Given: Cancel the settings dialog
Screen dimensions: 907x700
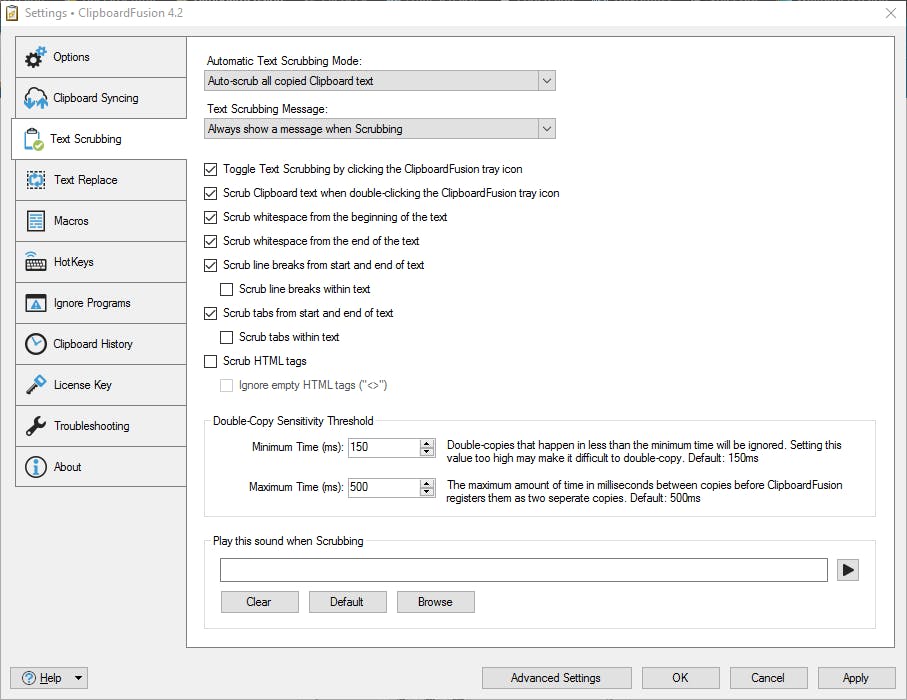Looking at the screenshot, I should (769, 678).
